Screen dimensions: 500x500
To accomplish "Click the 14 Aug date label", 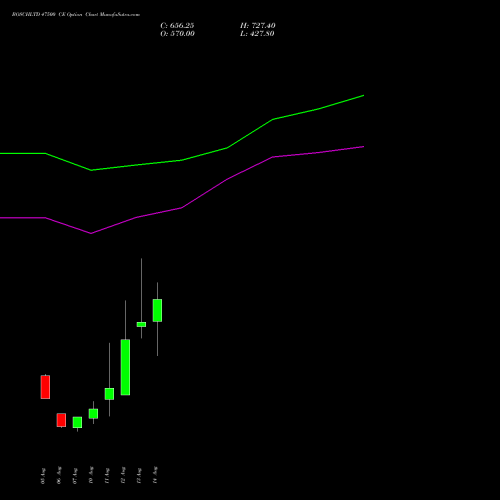I will [x=155, y=475].
